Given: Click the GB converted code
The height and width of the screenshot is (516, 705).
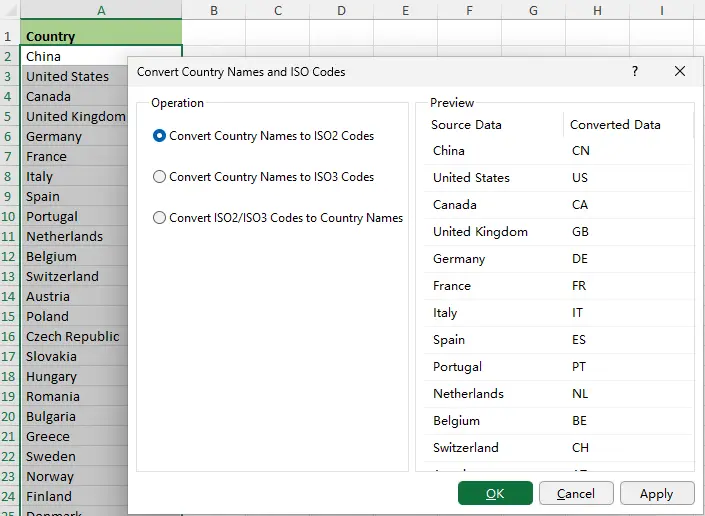Looking at the screenshot, I should 580,231.
